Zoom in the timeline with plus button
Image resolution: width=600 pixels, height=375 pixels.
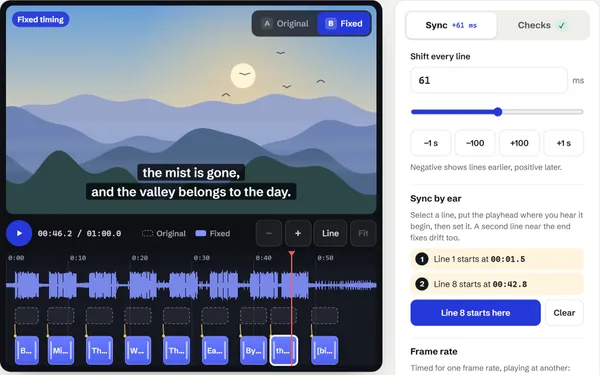298,233
